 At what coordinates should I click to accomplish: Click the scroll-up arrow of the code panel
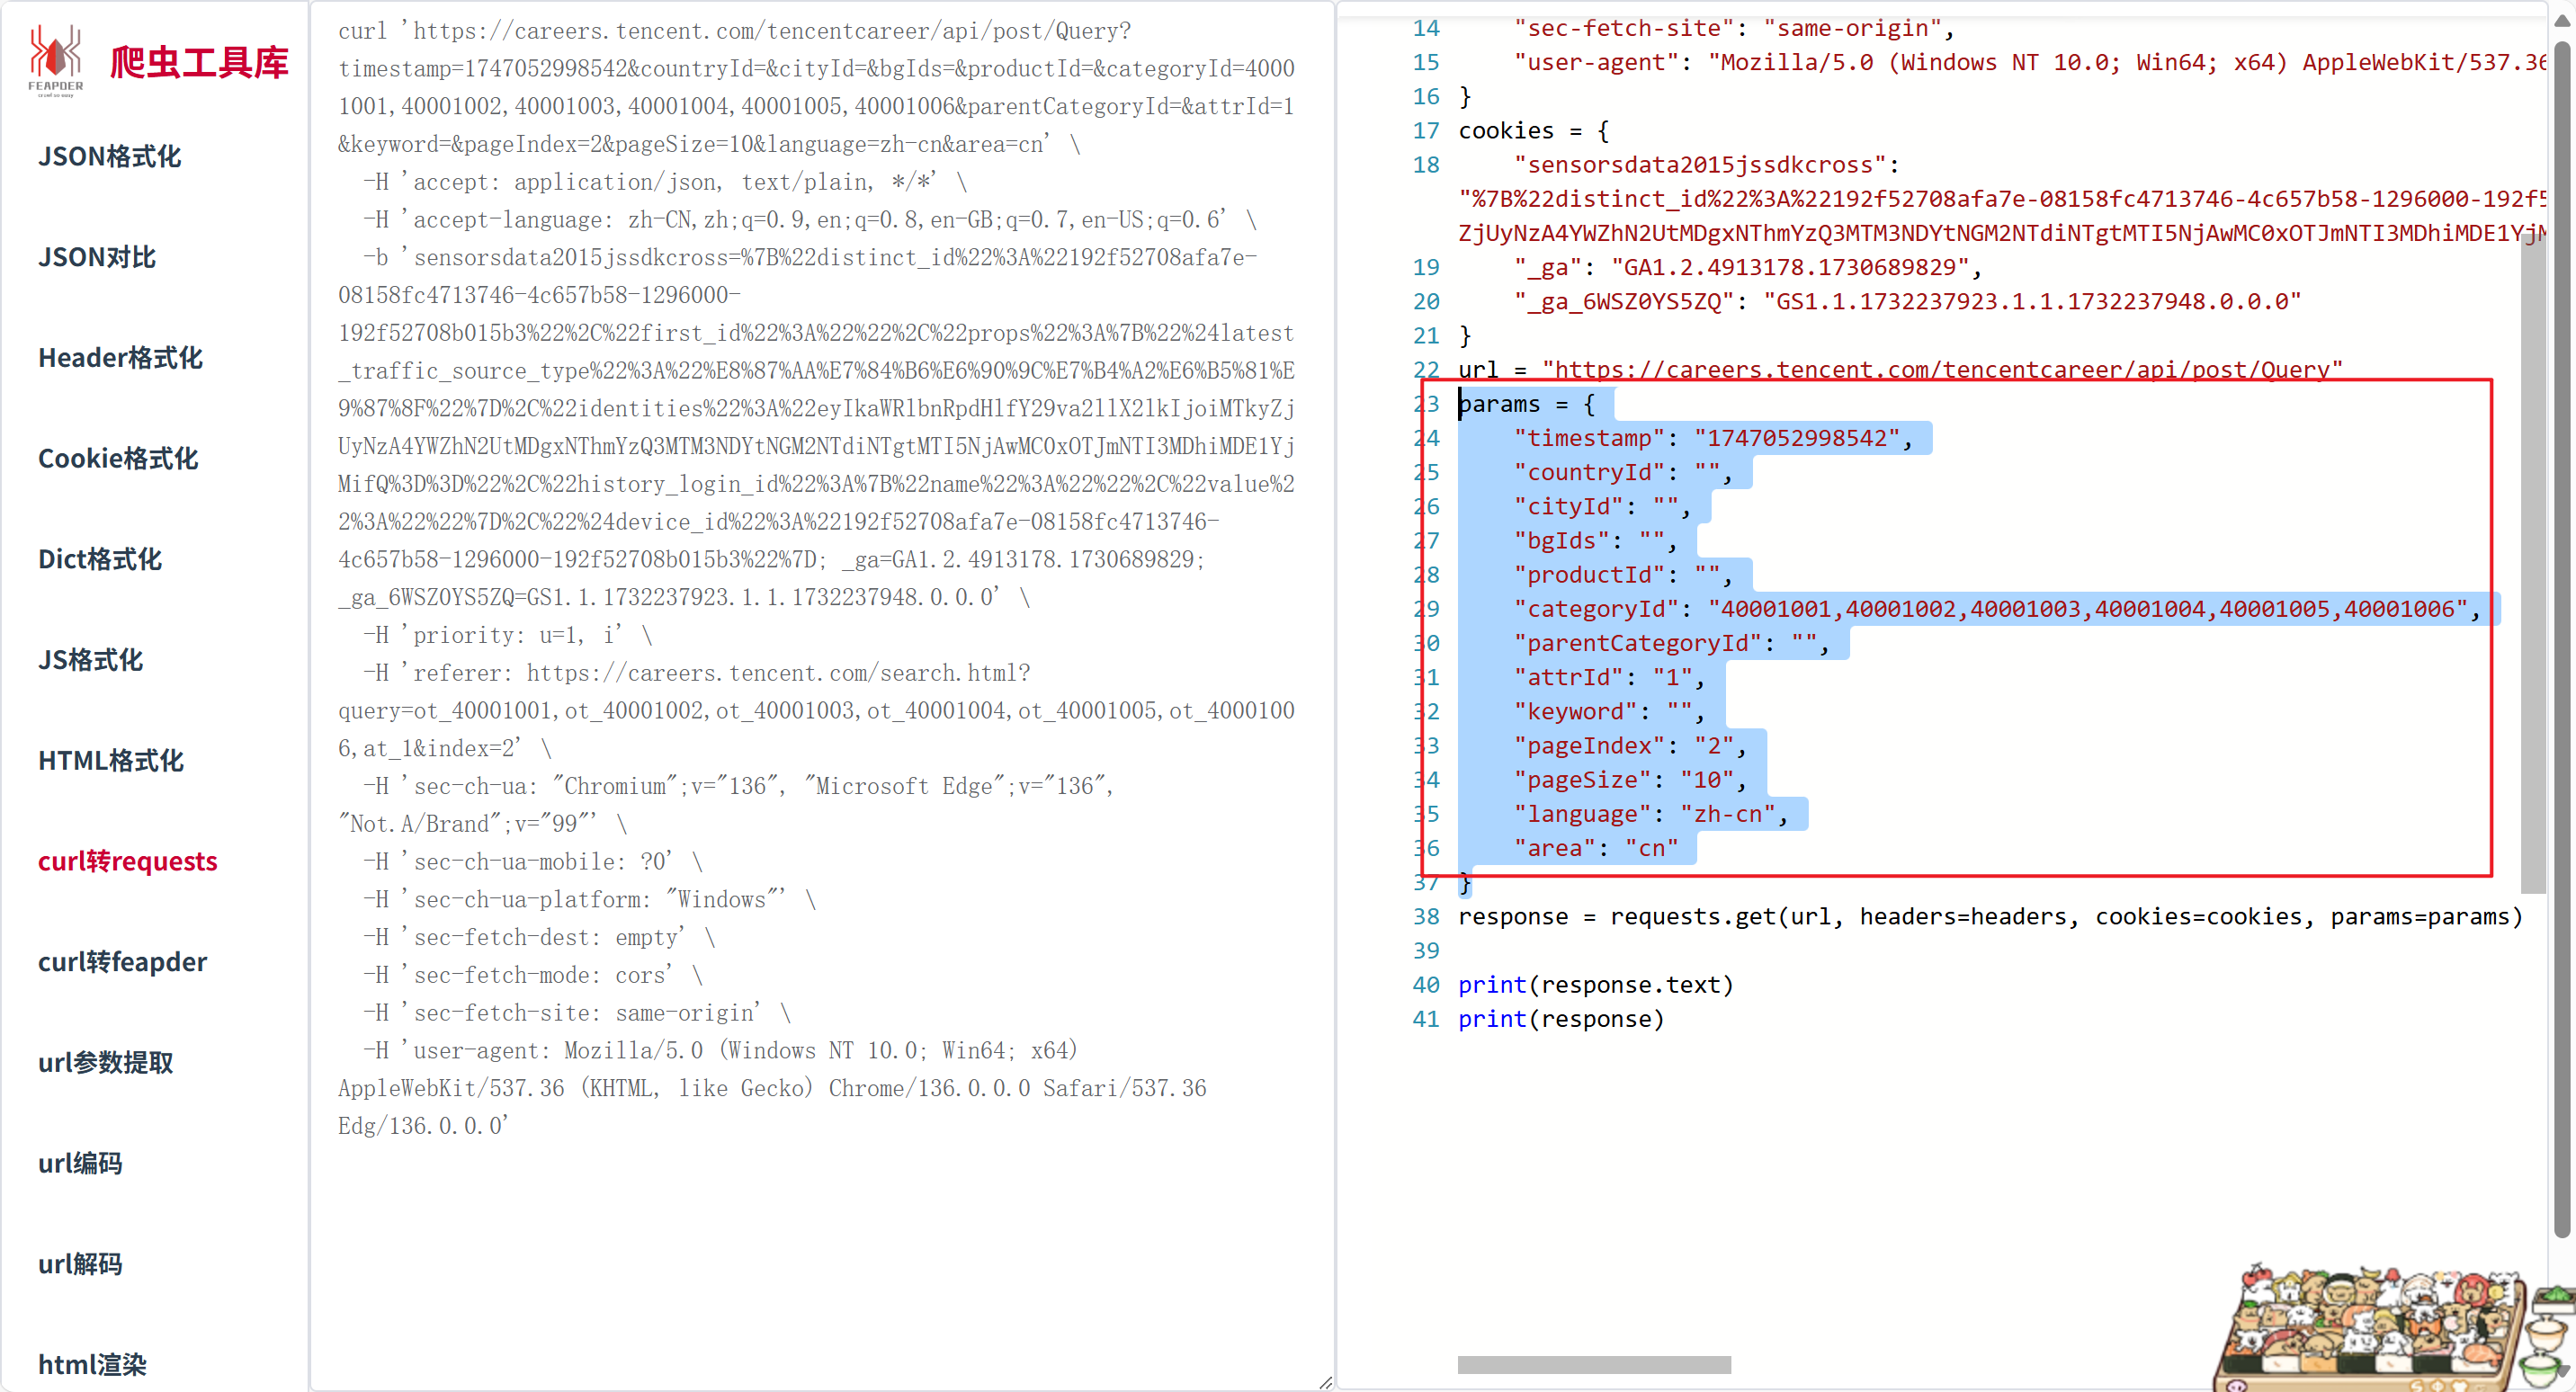2562,22
